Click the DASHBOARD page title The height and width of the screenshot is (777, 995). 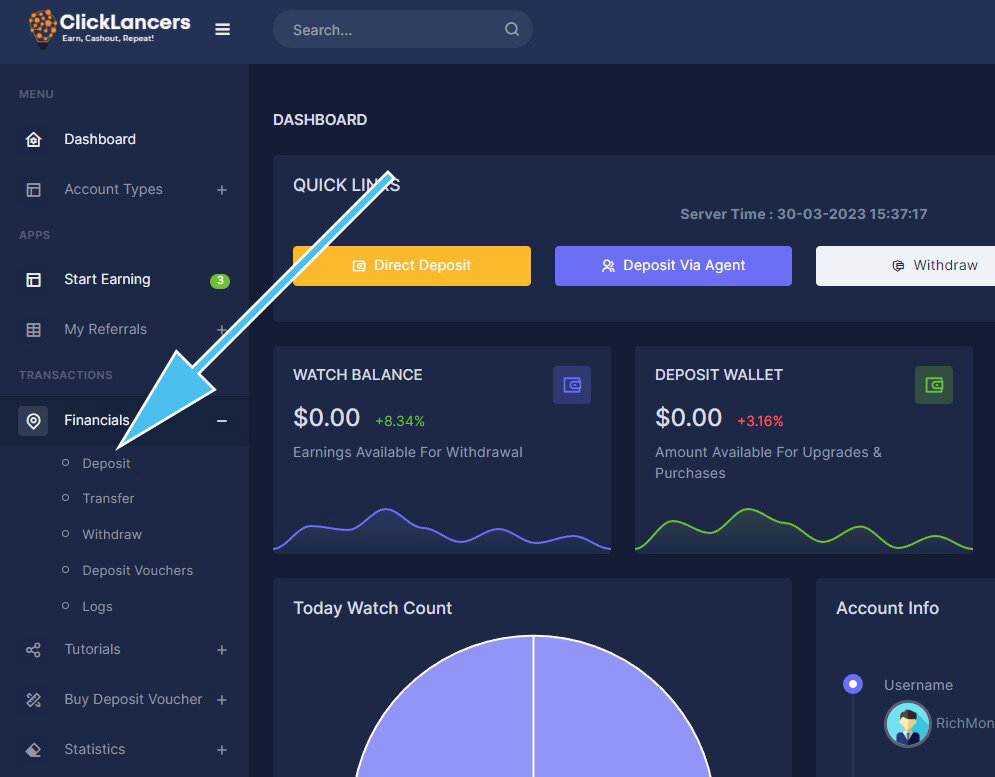tap(320, 120)
